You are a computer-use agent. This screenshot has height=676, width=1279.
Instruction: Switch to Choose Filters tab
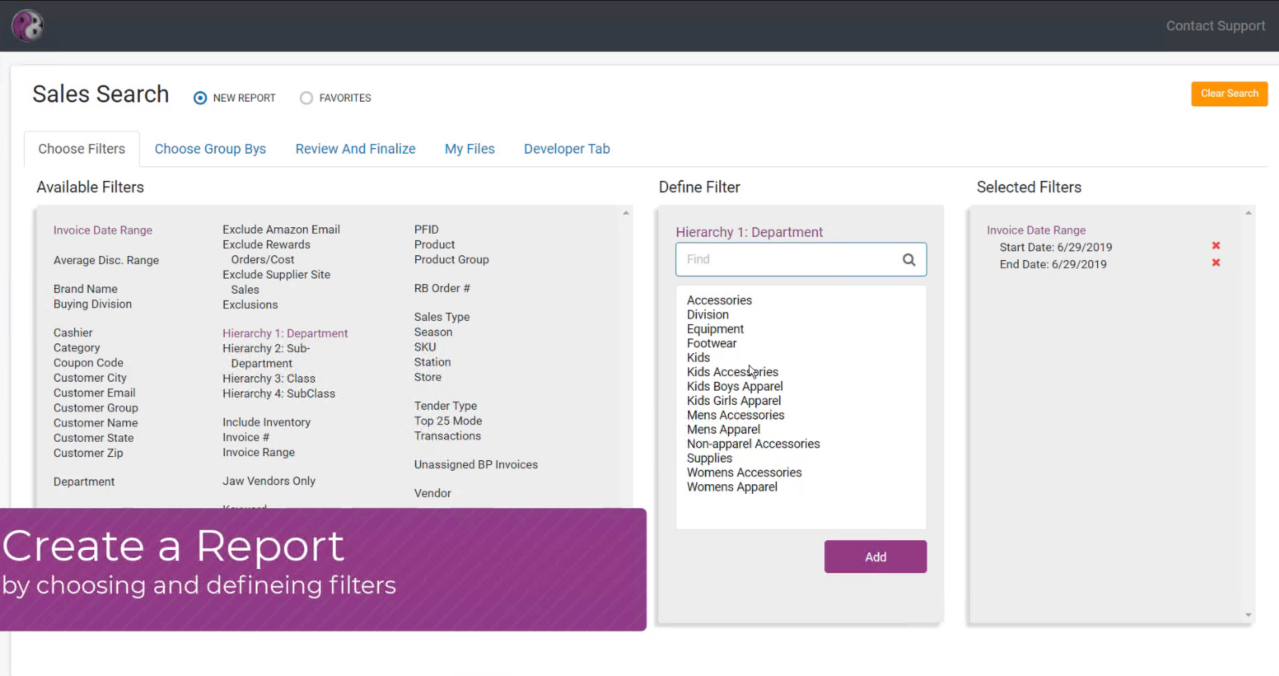pos(82,149)
